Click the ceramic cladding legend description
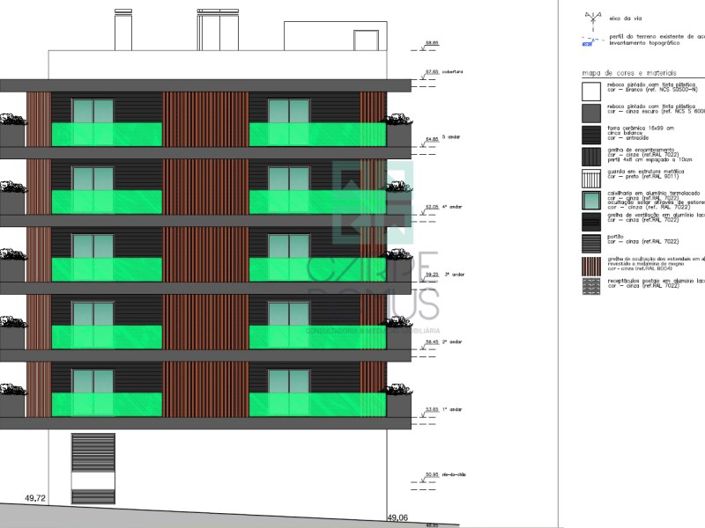This screenshot has height=528, width=705. click(641, 133)
